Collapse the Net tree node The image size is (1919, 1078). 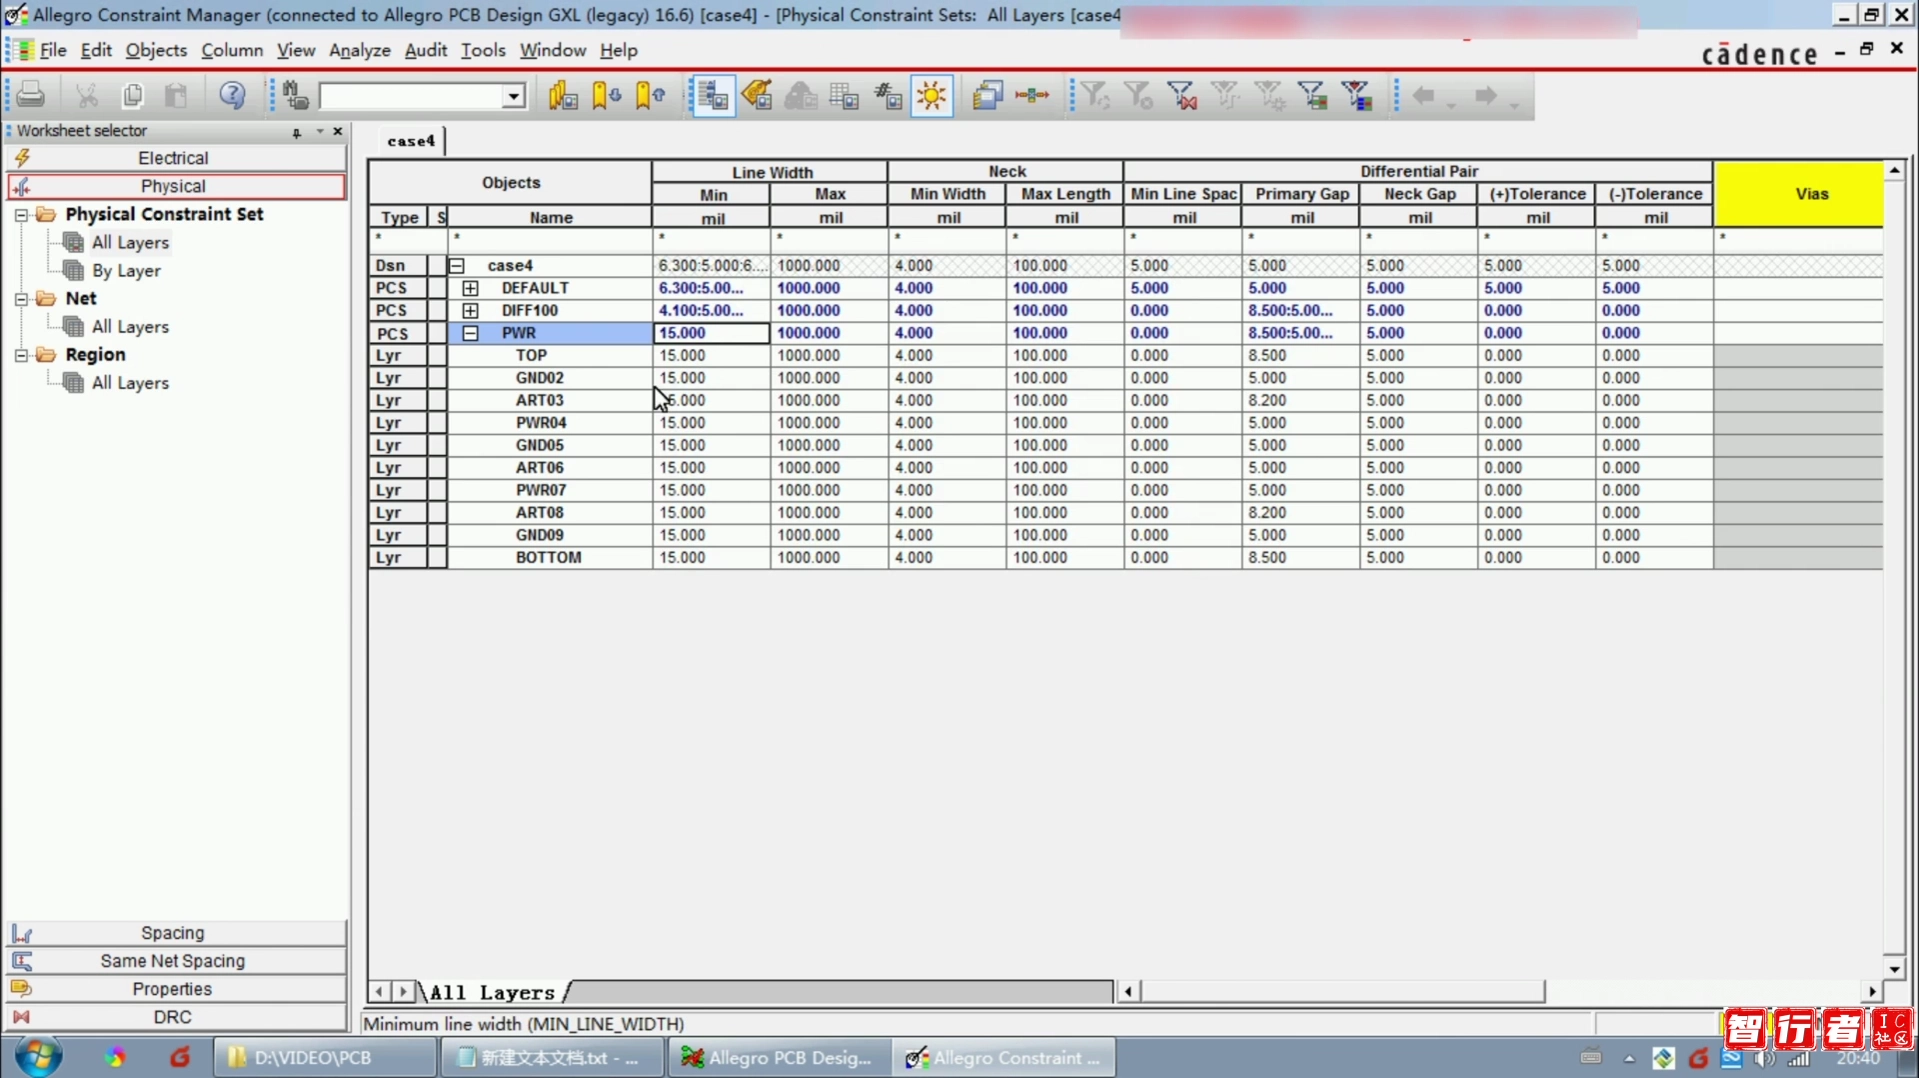click(21, 299)
